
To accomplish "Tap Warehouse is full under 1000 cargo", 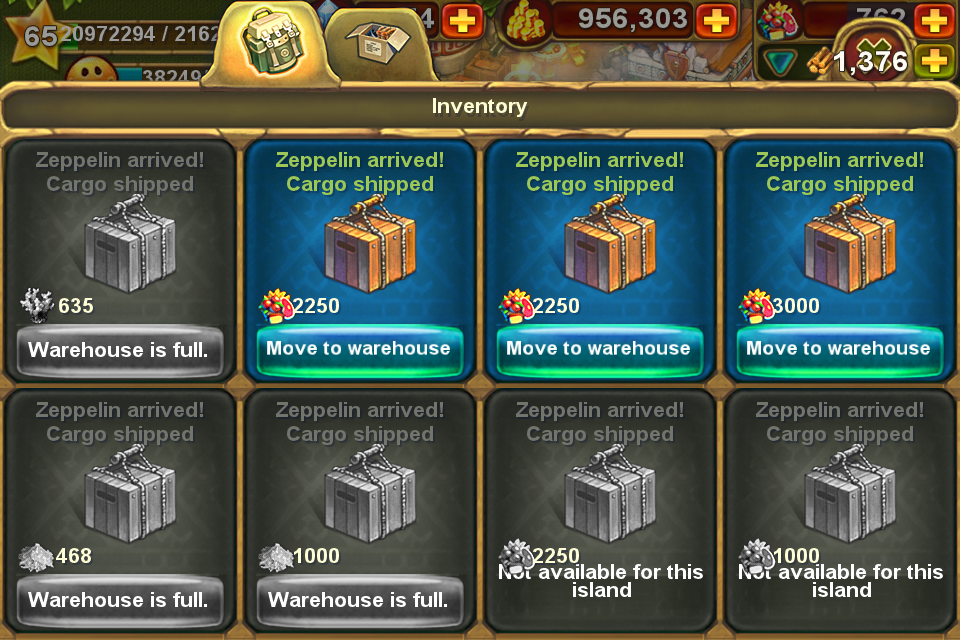I will tap(359, 600).
